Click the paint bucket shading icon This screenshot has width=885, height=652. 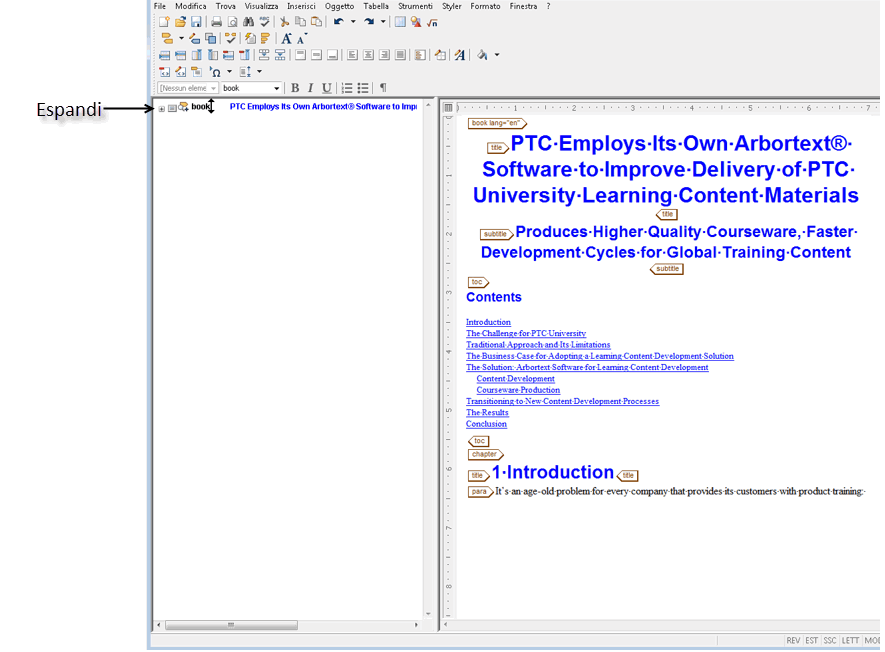tap(482, 55)
